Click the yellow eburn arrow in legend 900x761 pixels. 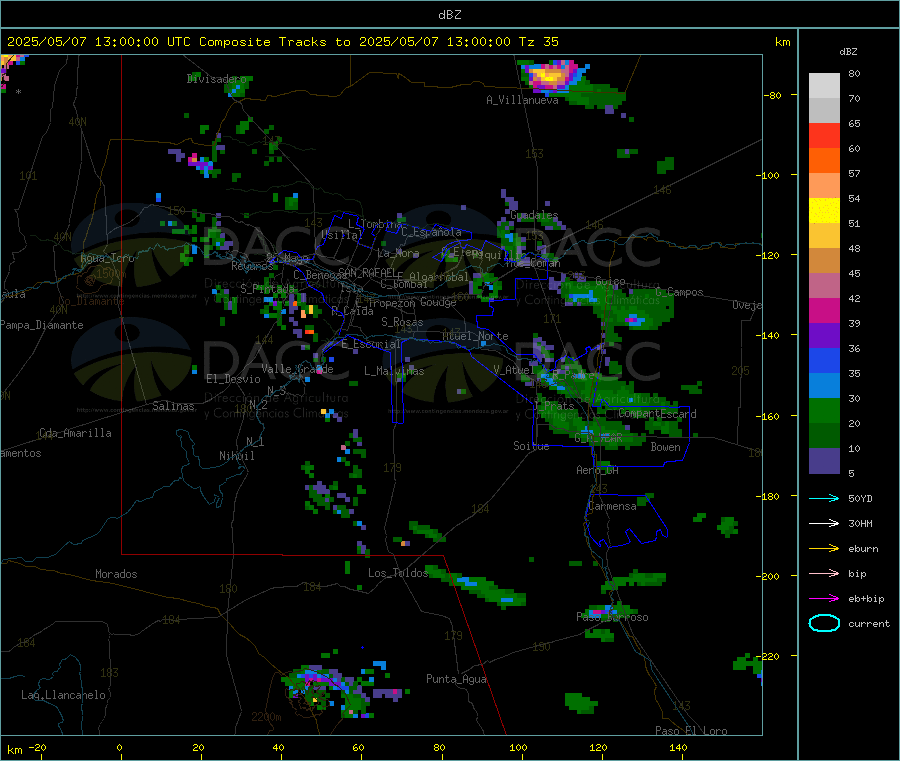[824, 549]
